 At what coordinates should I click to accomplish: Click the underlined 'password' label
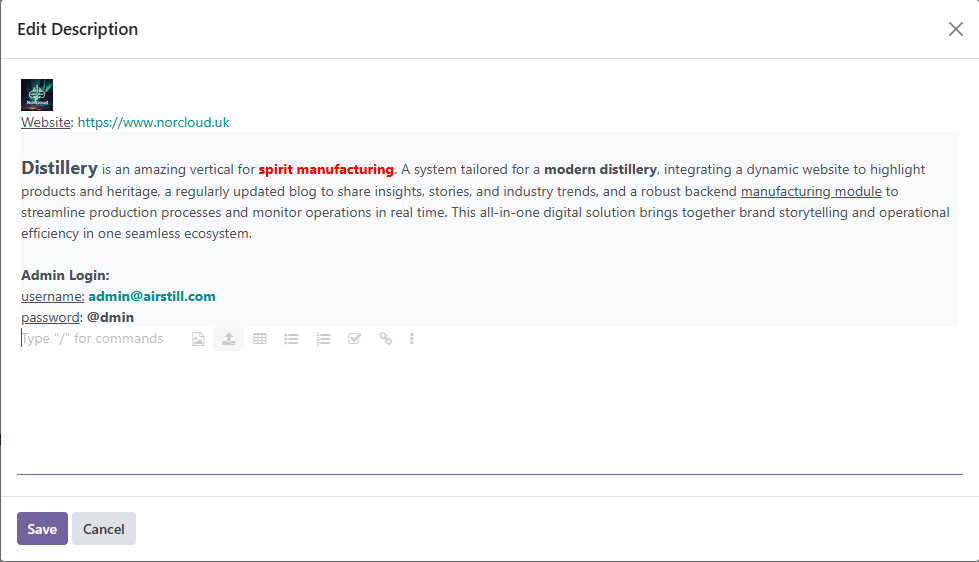click(x=51, y=317)
